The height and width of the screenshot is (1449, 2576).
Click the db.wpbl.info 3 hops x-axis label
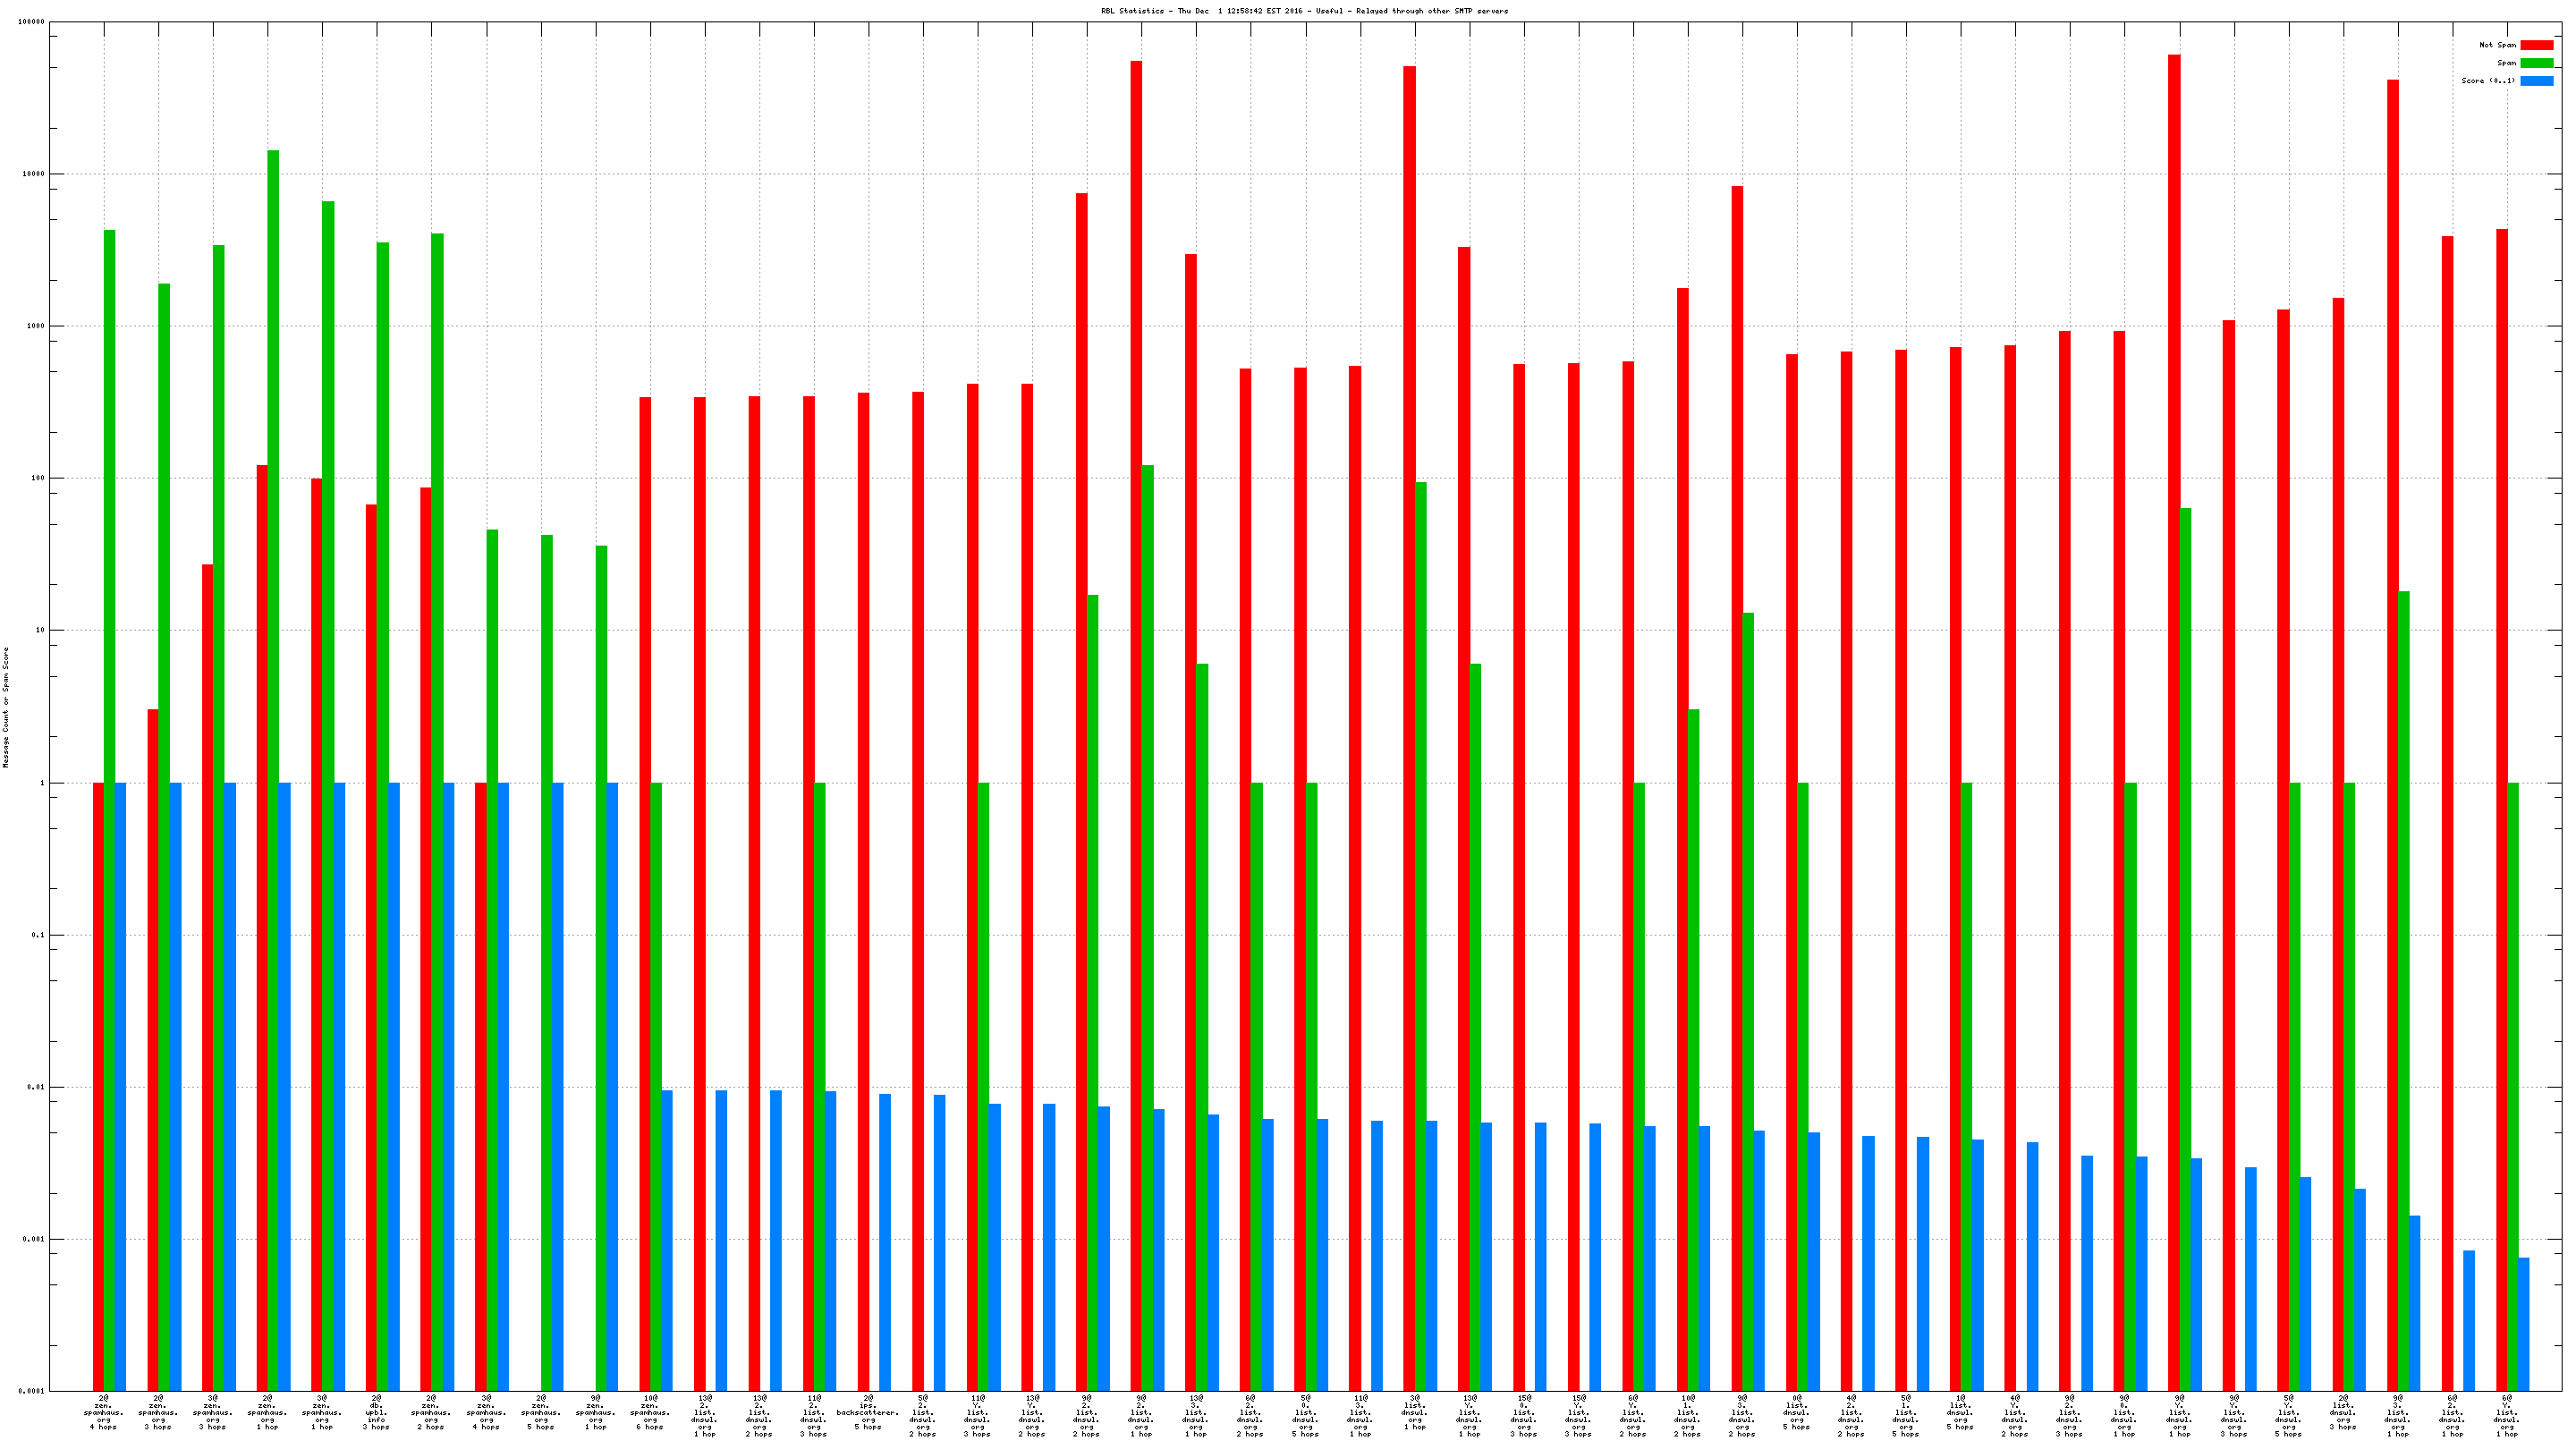[376, 1412]
